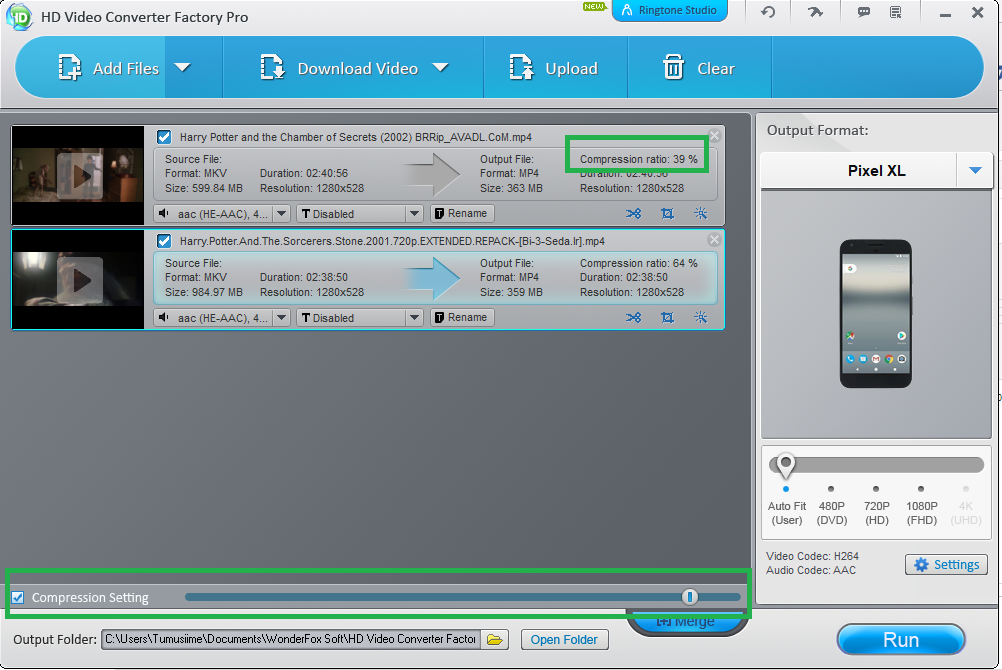Select the crop tool on the second video

click(x=667, y=317)
